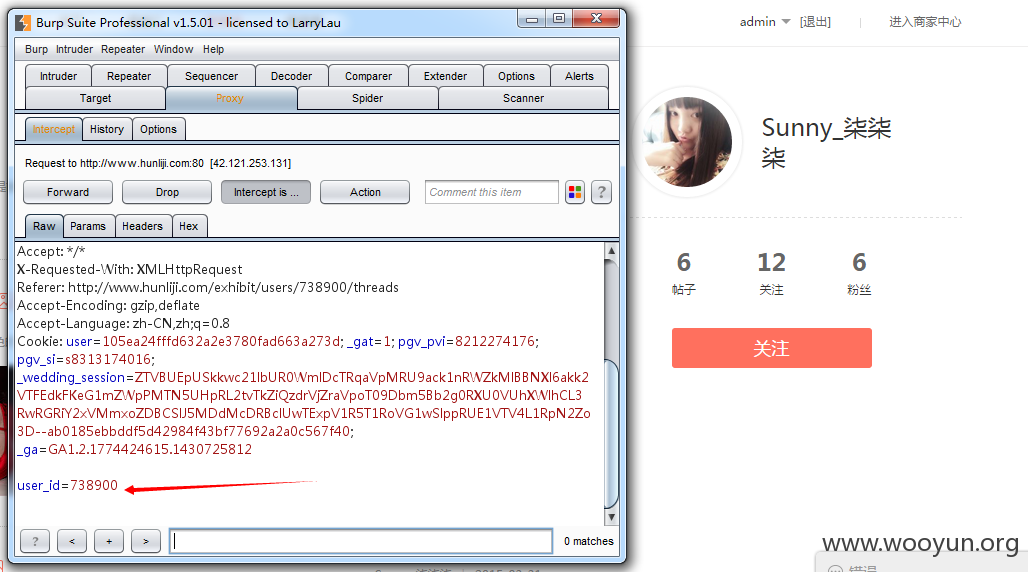Screen dimensions: 1028x572
Task: Open the top-level Options tab
Action: 516,76
